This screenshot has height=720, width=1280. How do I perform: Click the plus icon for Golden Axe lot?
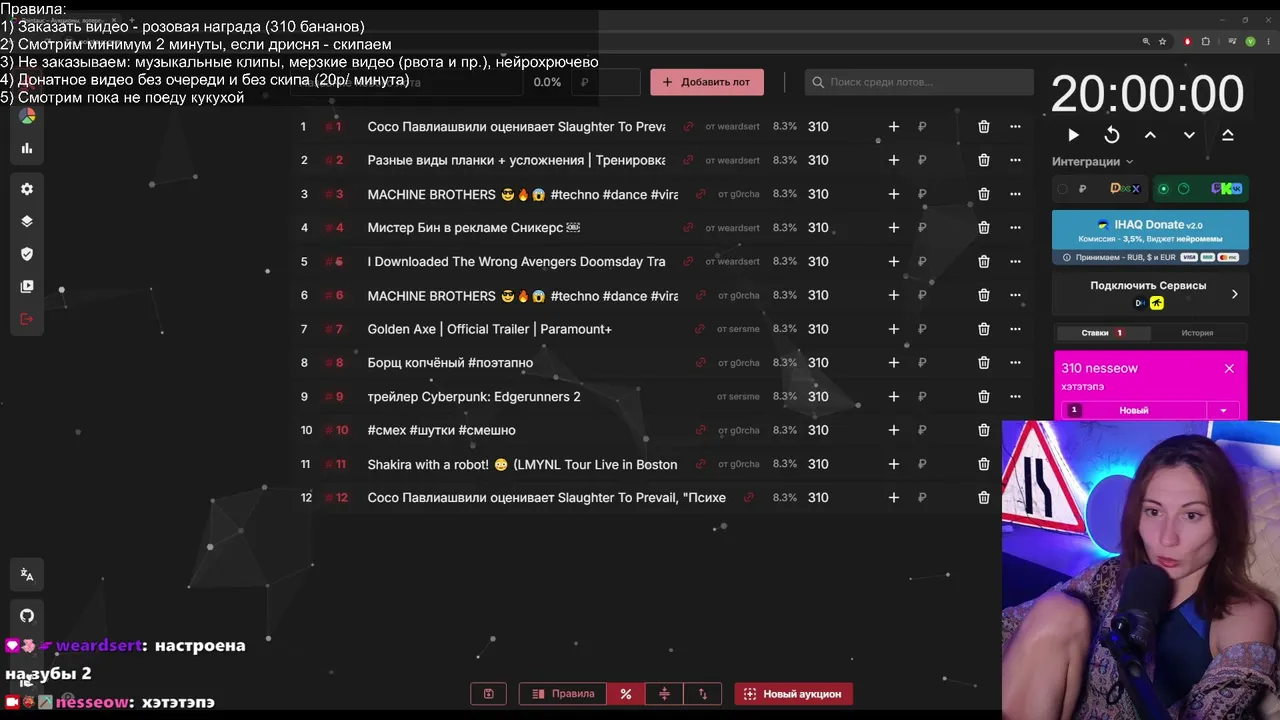(894, 329)
